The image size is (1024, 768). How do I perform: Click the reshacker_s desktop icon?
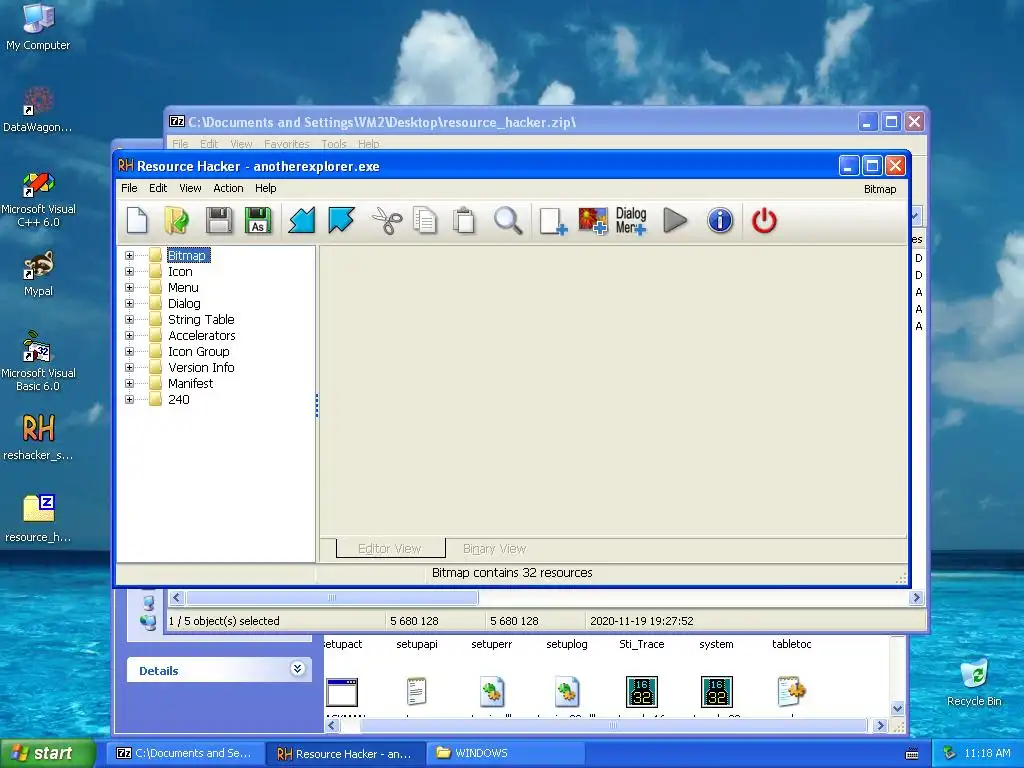pos(38,437)
